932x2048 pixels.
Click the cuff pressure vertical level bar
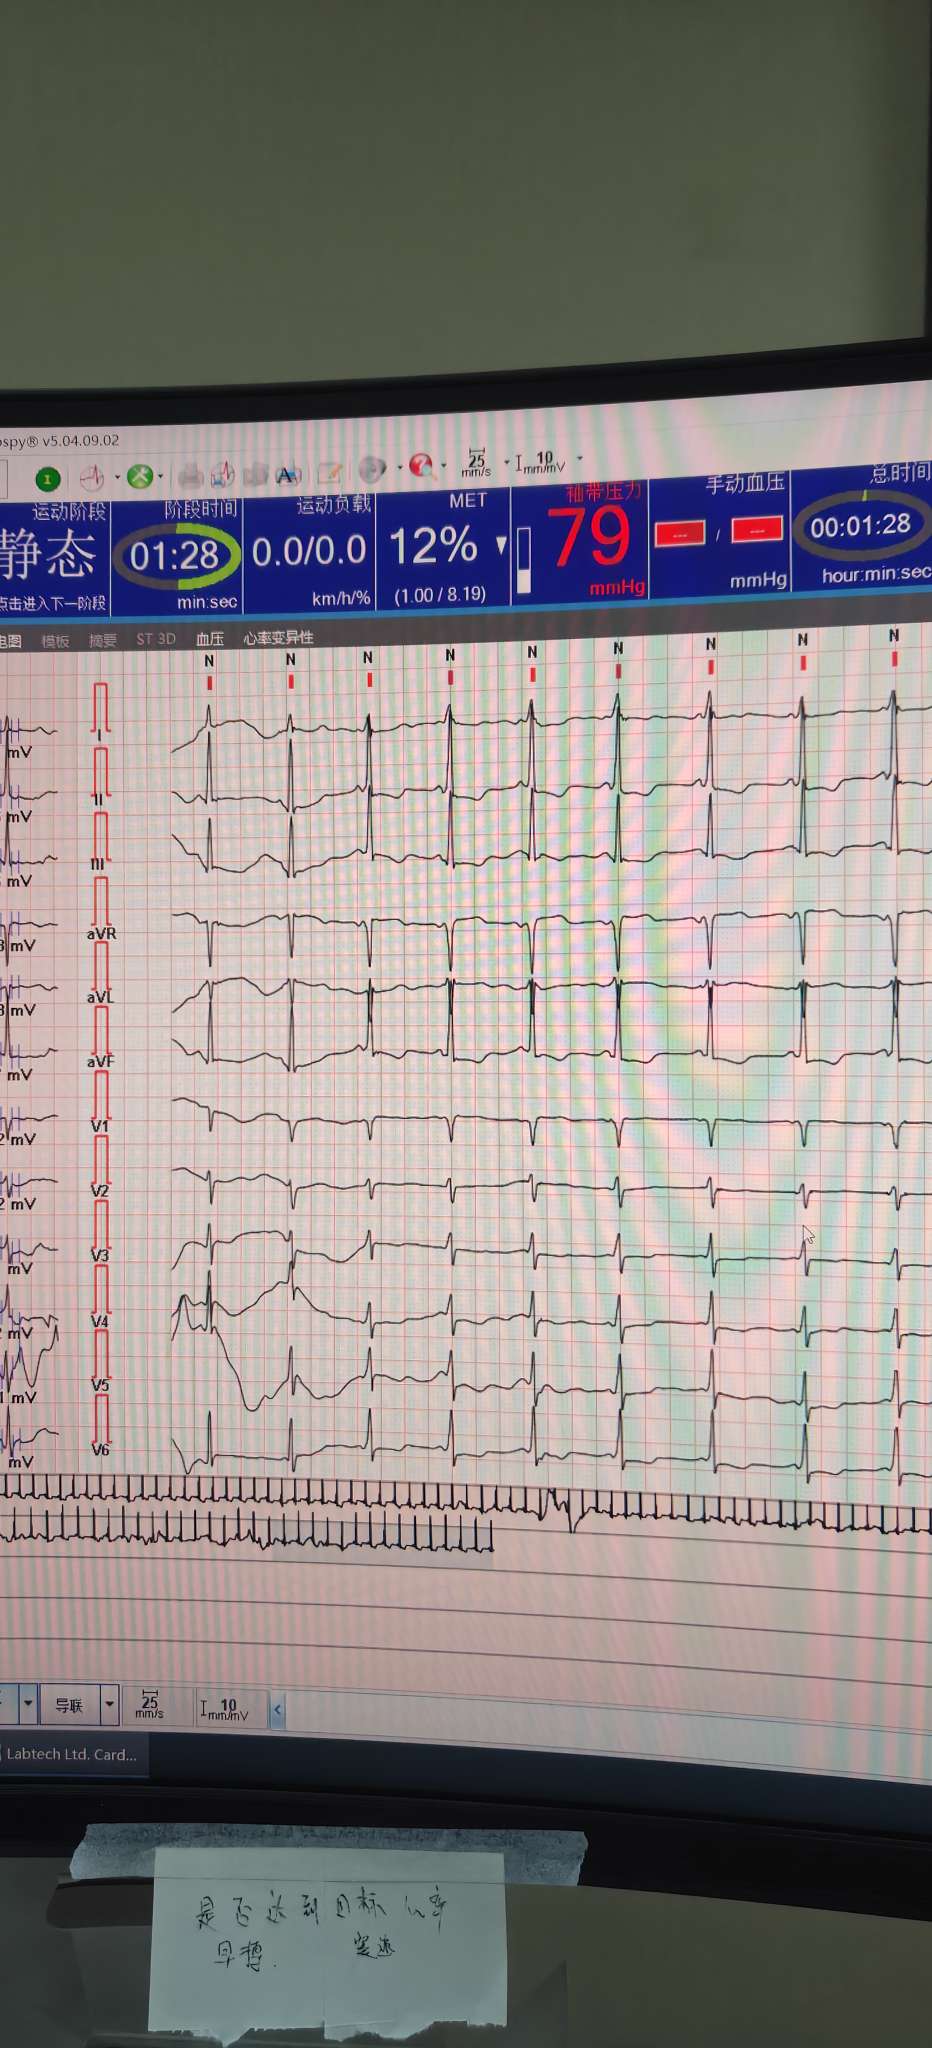[x=523, y=560]
